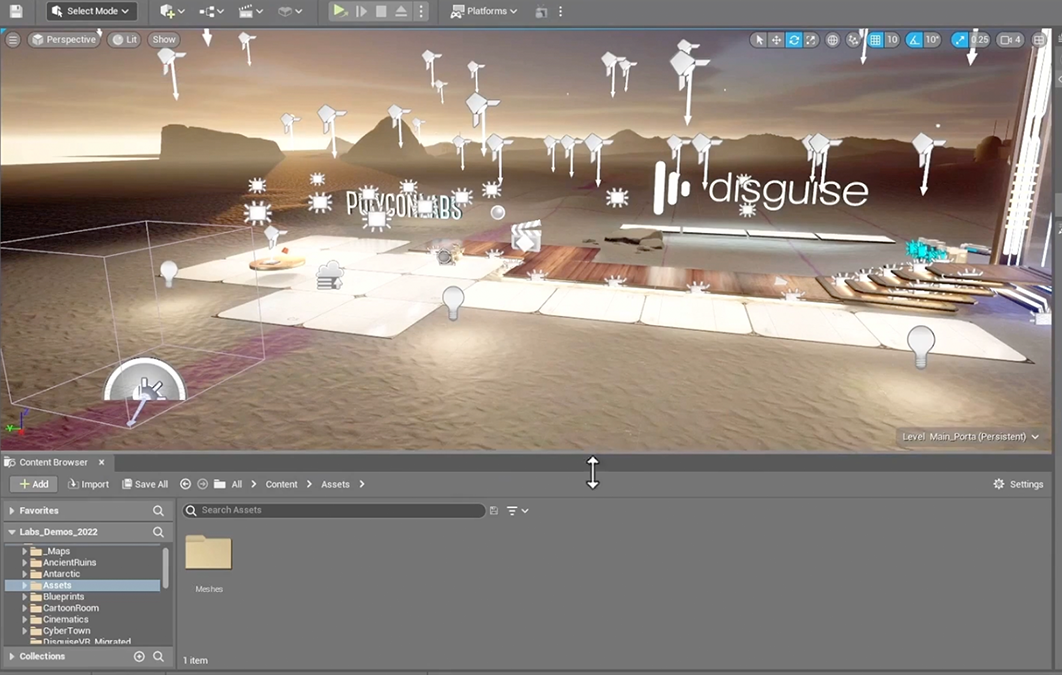Screen dimensions: 1062x675
Task: Open the Platforms dropdown menu
Action: (x=484, y=11)
